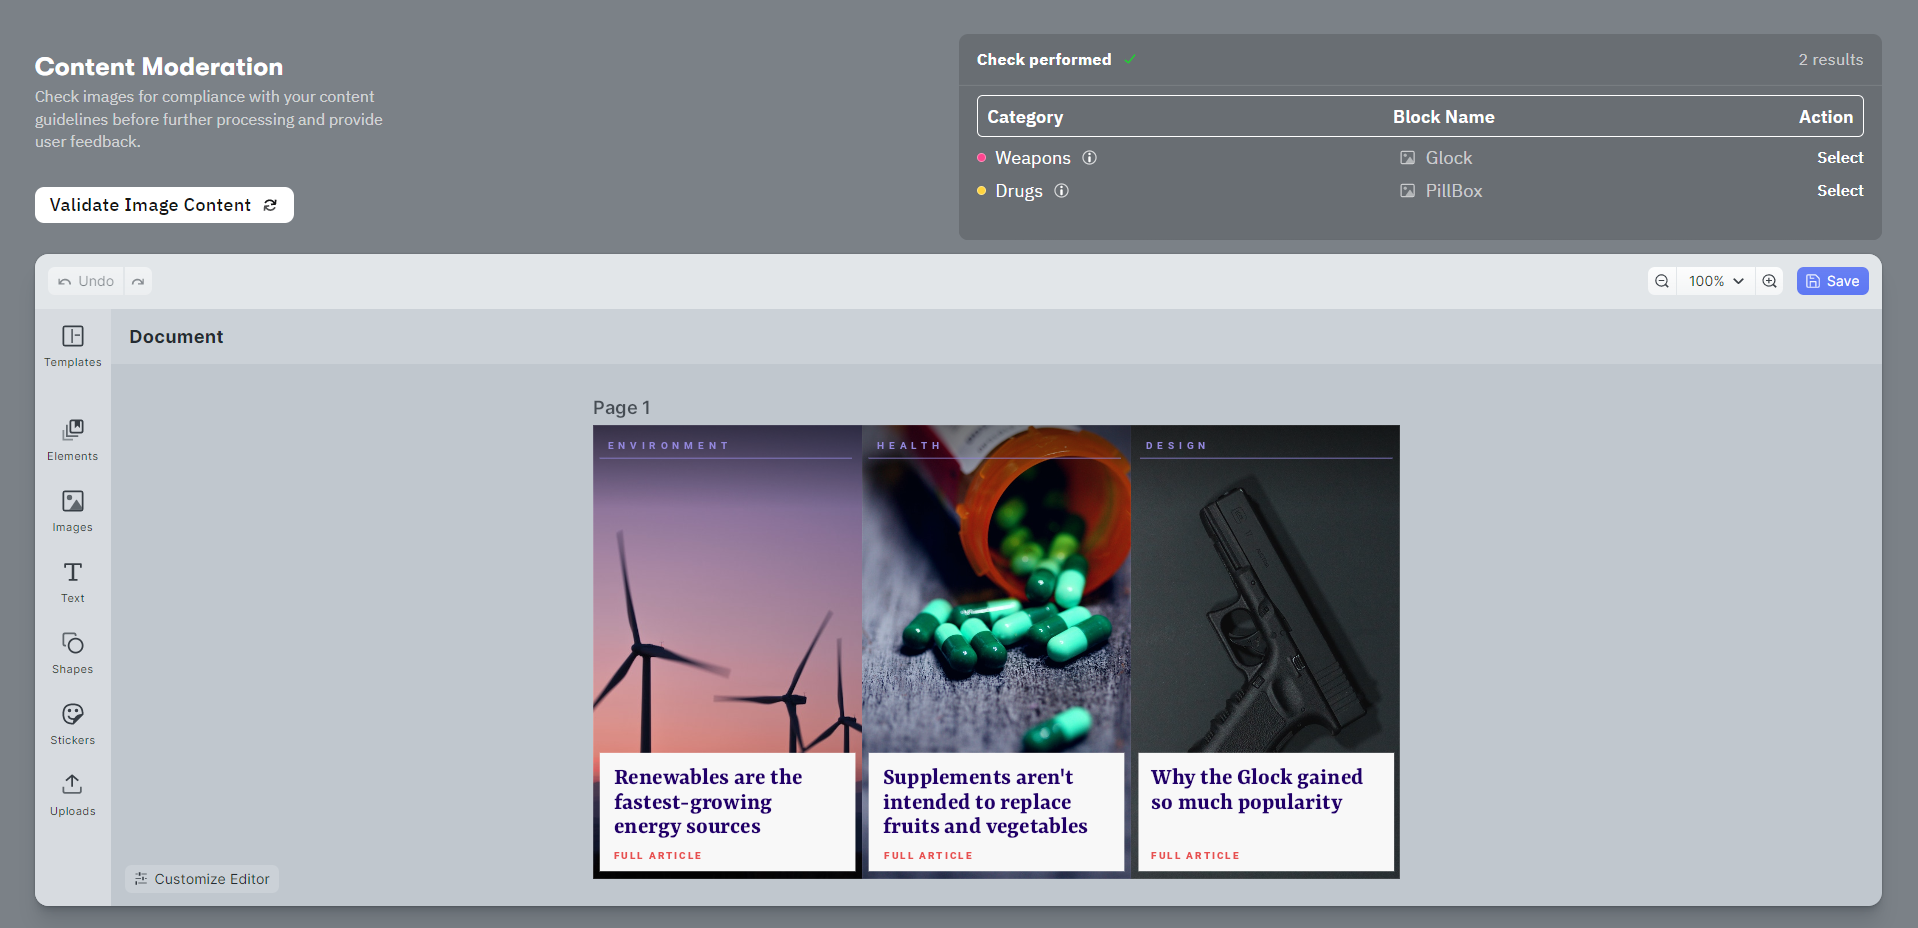Click Validate Image Content button
The width and height of the screenshot is (1918, 928).
164,205
